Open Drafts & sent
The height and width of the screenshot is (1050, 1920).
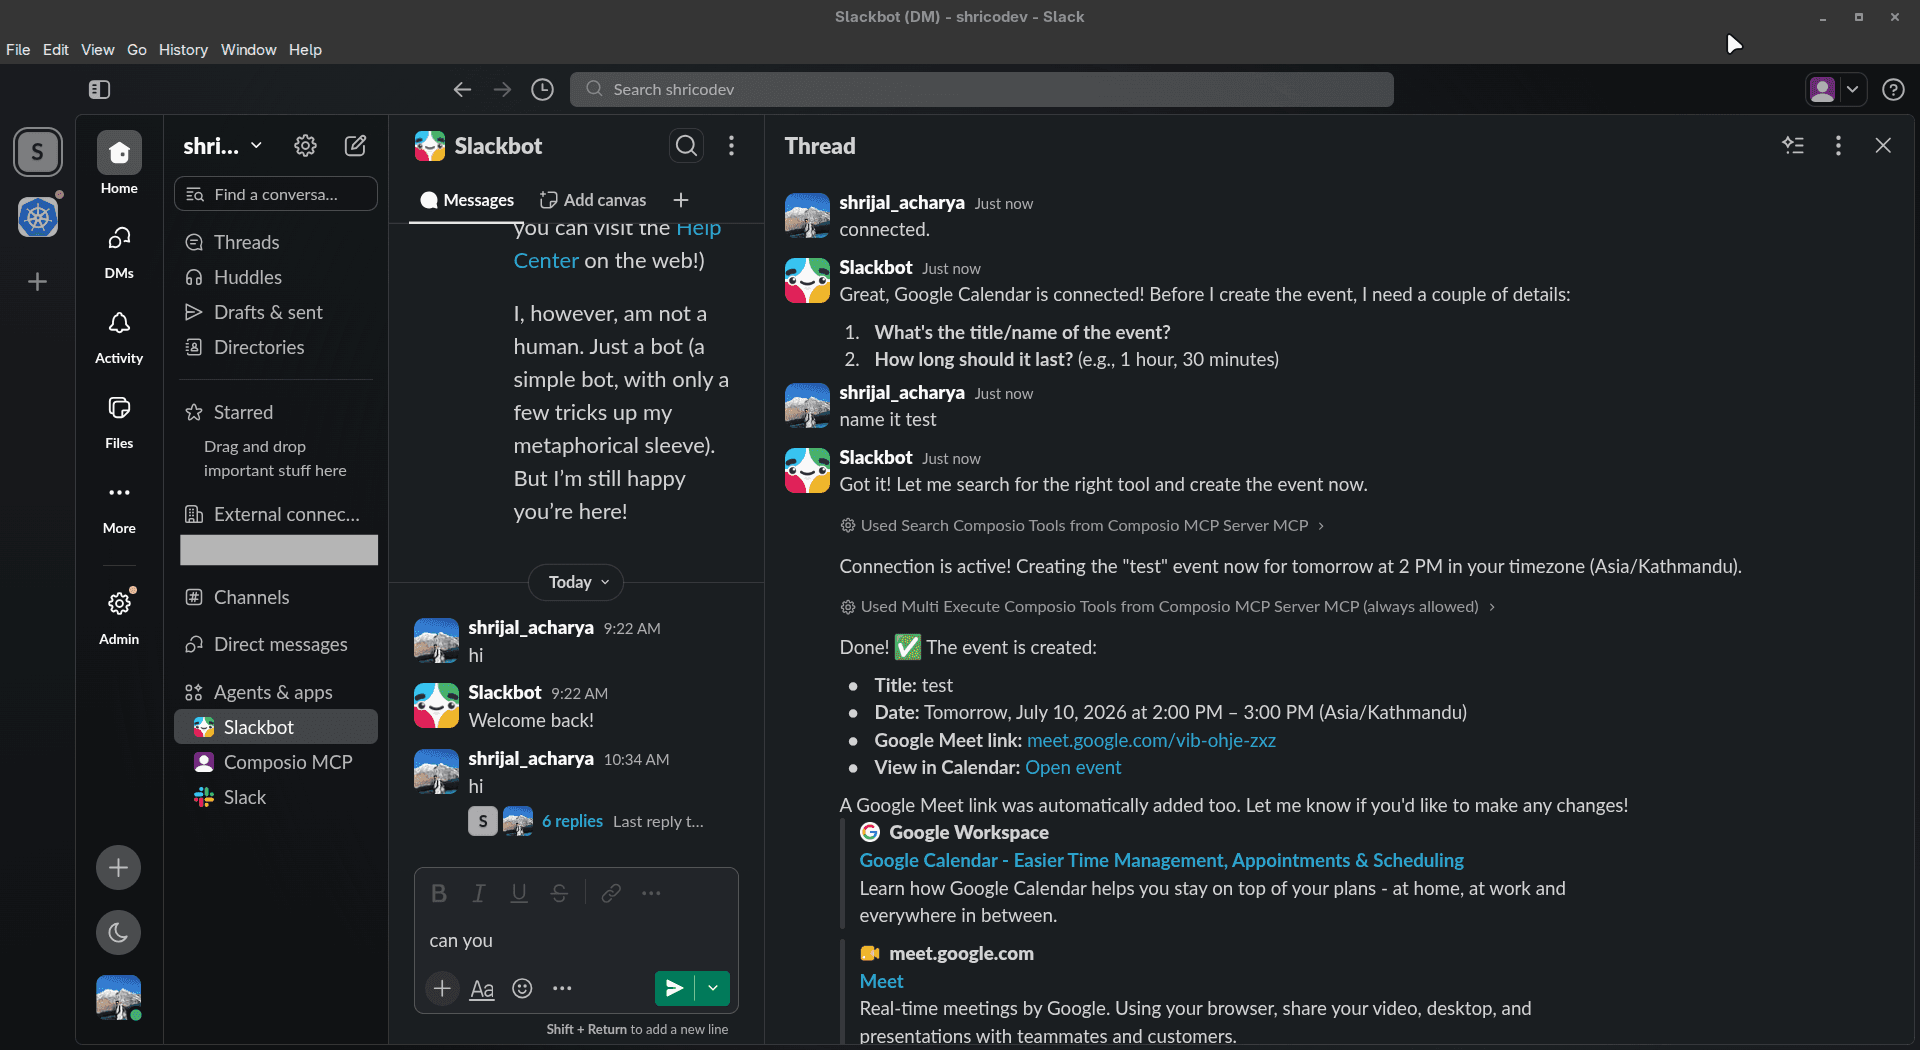[276, 312]
